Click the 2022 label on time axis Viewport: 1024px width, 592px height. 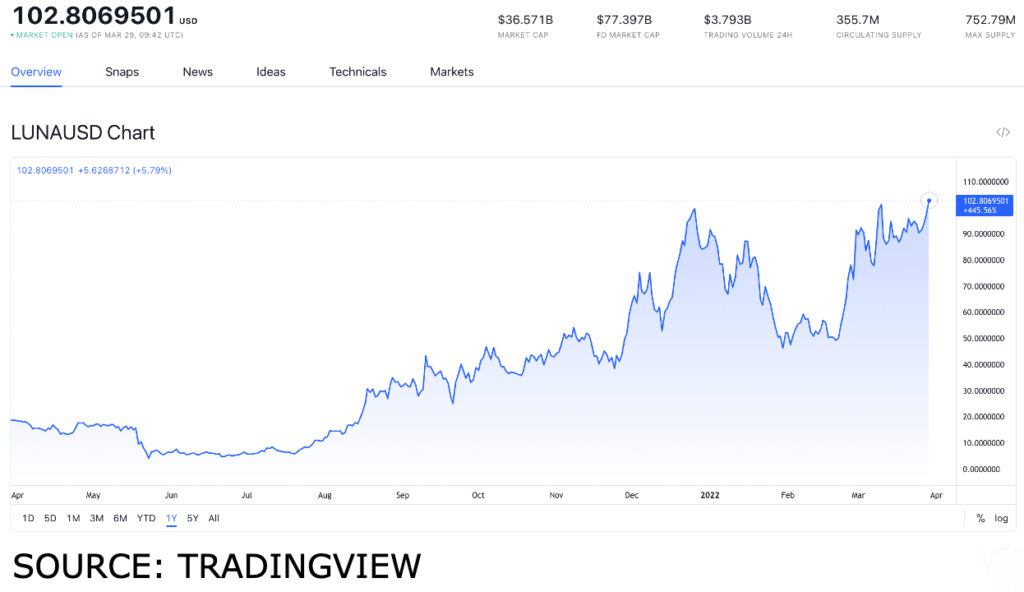tap(710, 495)
